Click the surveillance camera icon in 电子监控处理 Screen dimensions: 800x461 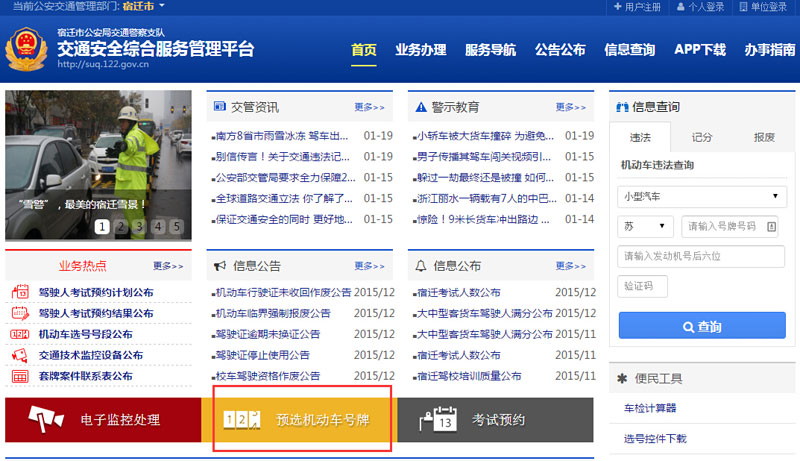coord(46,419)
